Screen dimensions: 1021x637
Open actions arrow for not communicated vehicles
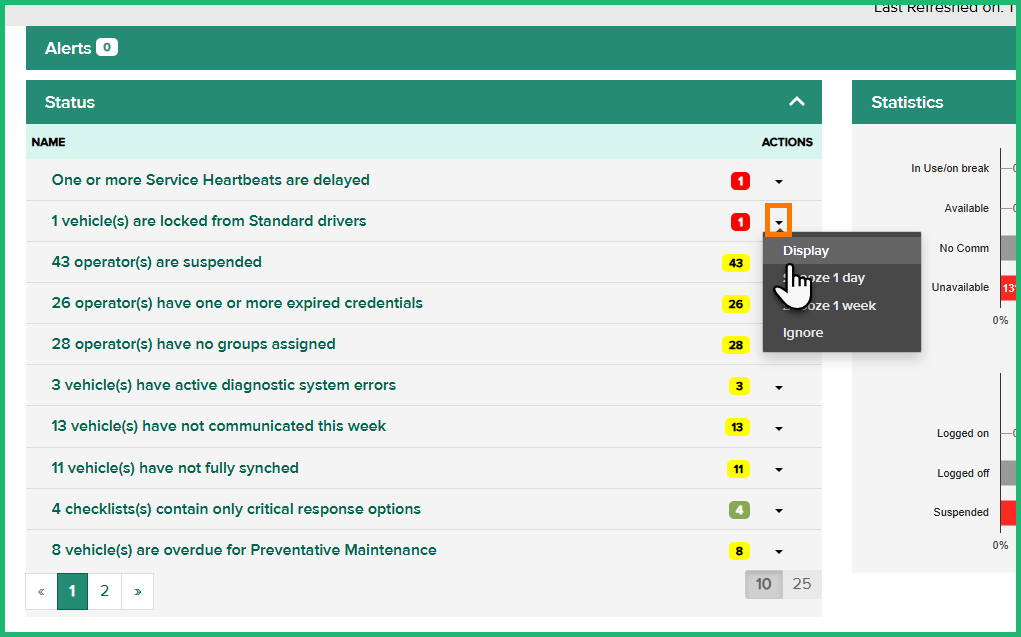[x=779, y=428]
